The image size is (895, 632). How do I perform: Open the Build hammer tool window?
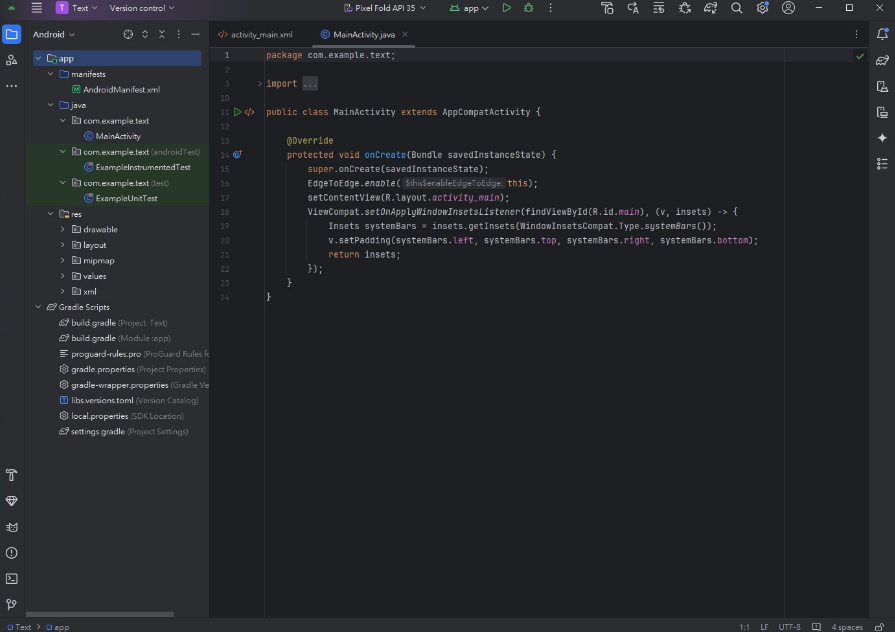coord(12,475)
